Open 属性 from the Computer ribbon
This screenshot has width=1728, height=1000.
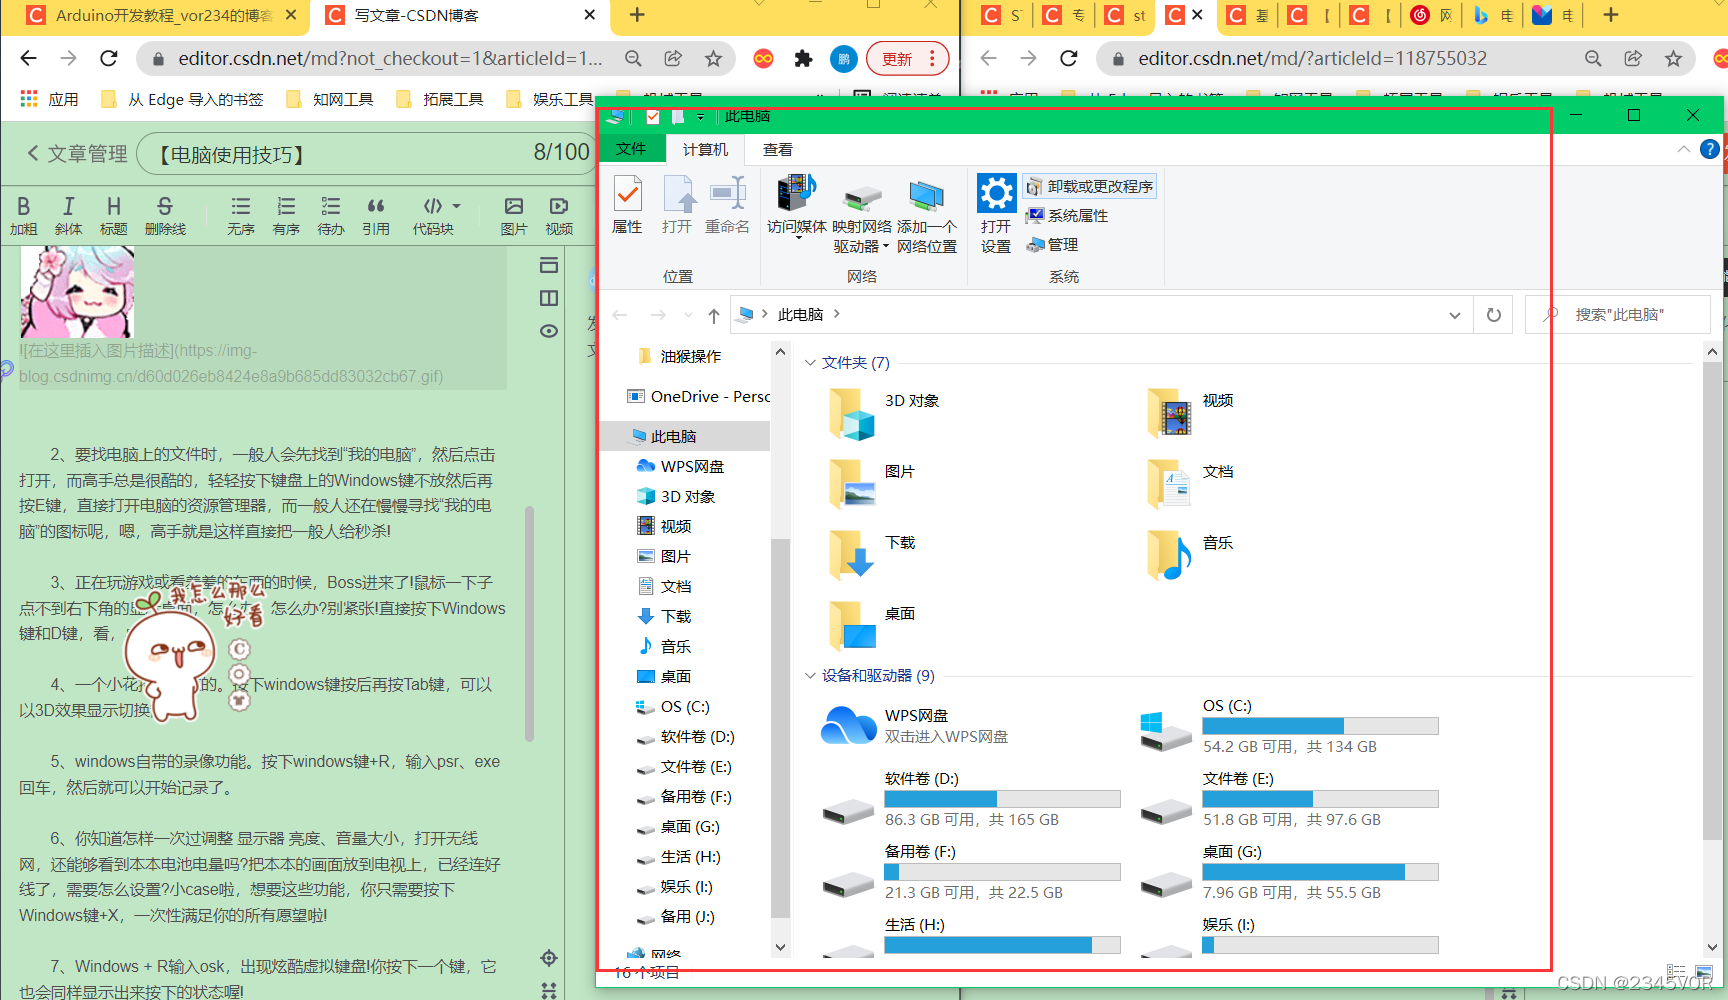pyautogui.click(x=627, y=205)
